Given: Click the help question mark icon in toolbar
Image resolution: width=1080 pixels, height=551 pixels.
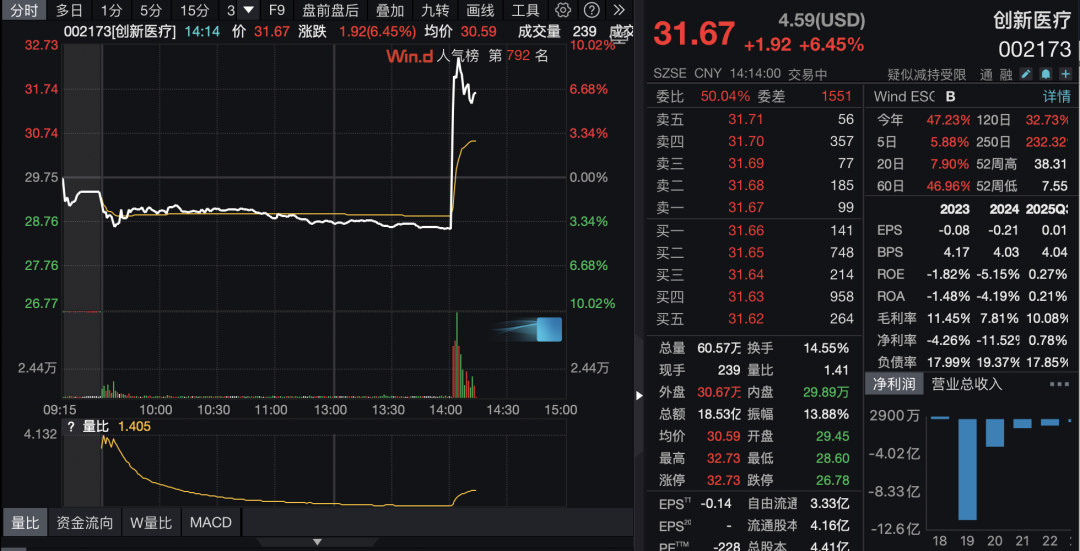Looking at the screenshot, I should (591, 10).
